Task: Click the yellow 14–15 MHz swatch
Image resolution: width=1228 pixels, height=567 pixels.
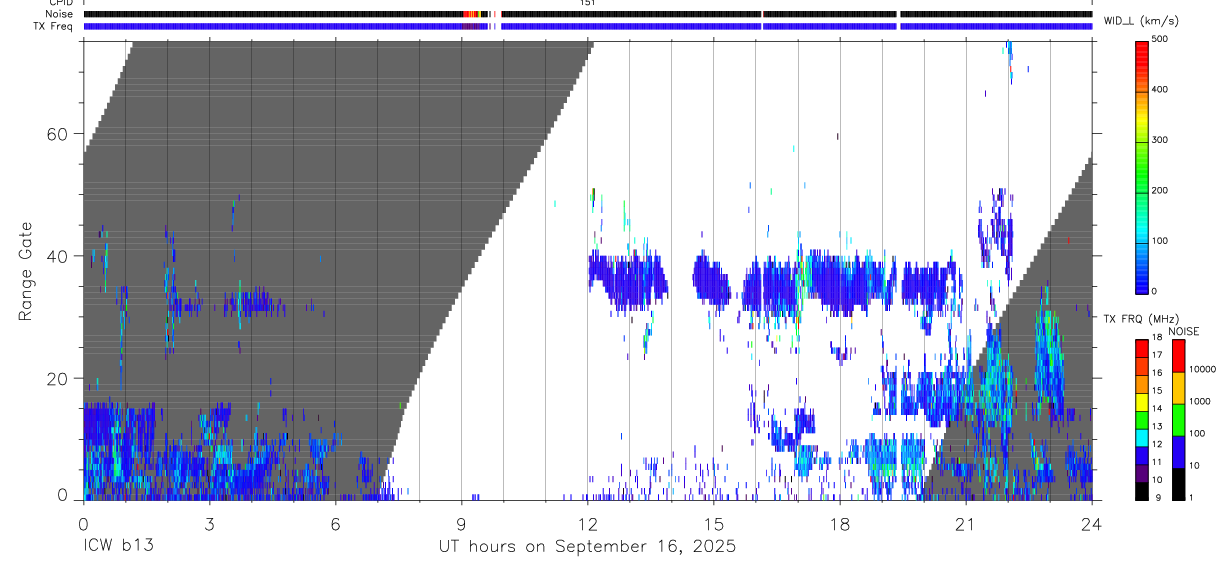Action: click(1142, 402)
